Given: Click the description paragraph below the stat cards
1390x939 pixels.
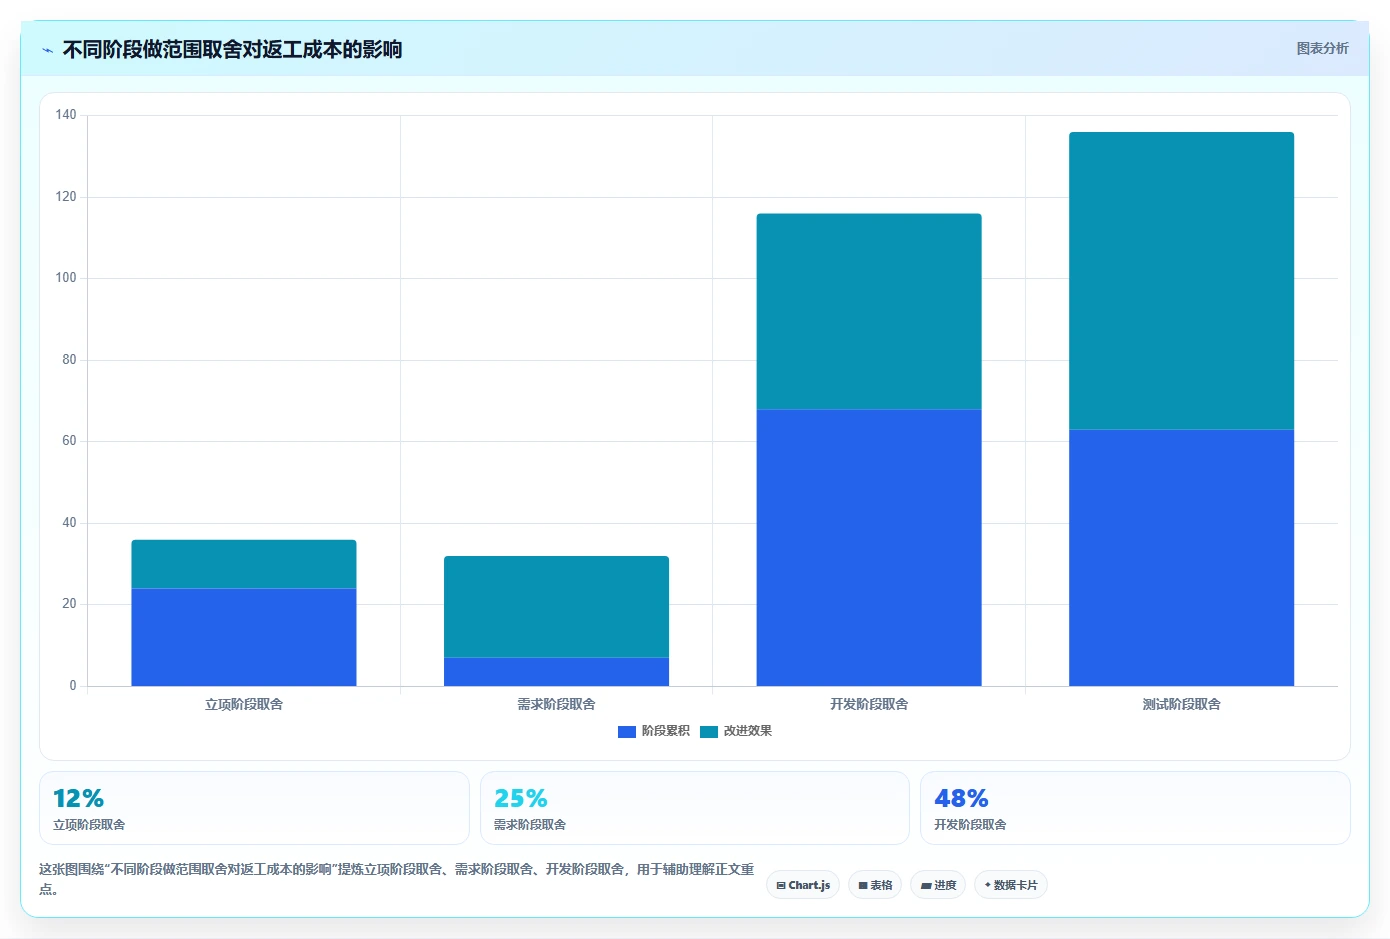Looking at the screenshot, I should 397,879.
